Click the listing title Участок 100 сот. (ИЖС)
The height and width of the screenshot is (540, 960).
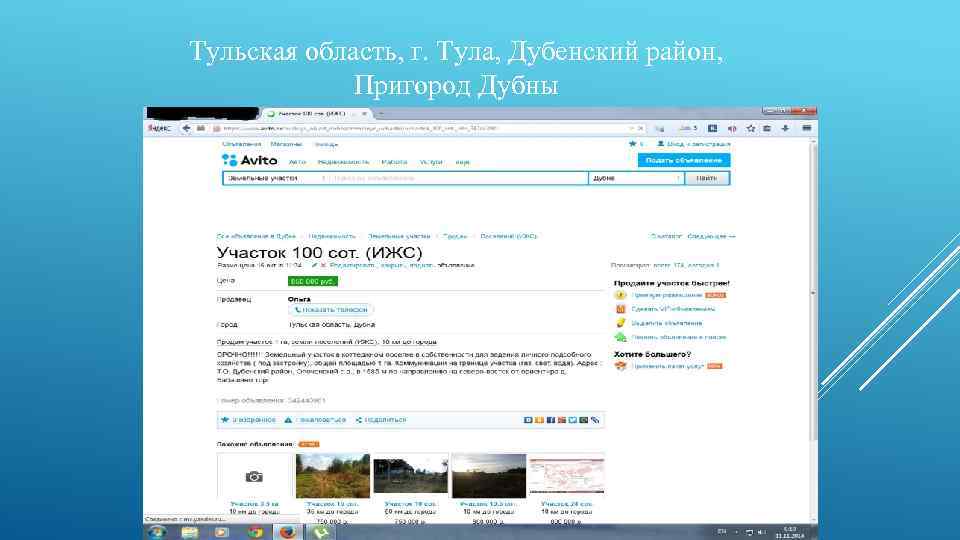(319, 252)
